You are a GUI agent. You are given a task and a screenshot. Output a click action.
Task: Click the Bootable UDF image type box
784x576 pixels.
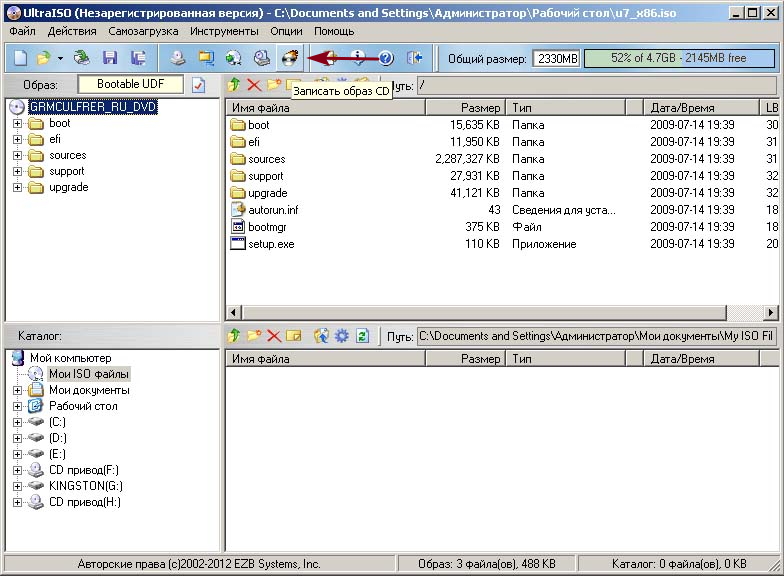point(130,84)
